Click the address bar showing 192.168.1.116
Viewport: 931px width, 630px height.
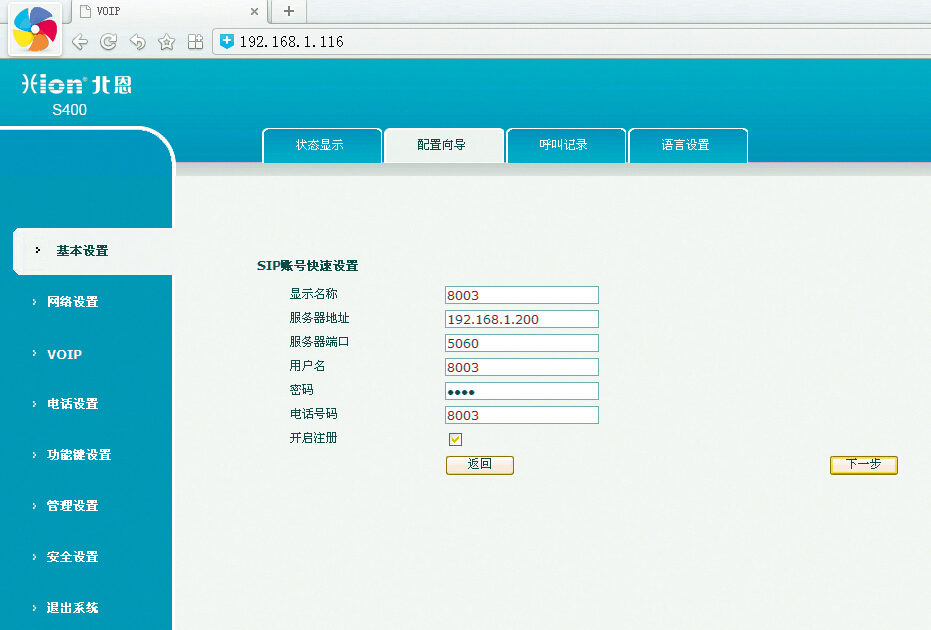(x=573, y=42)
